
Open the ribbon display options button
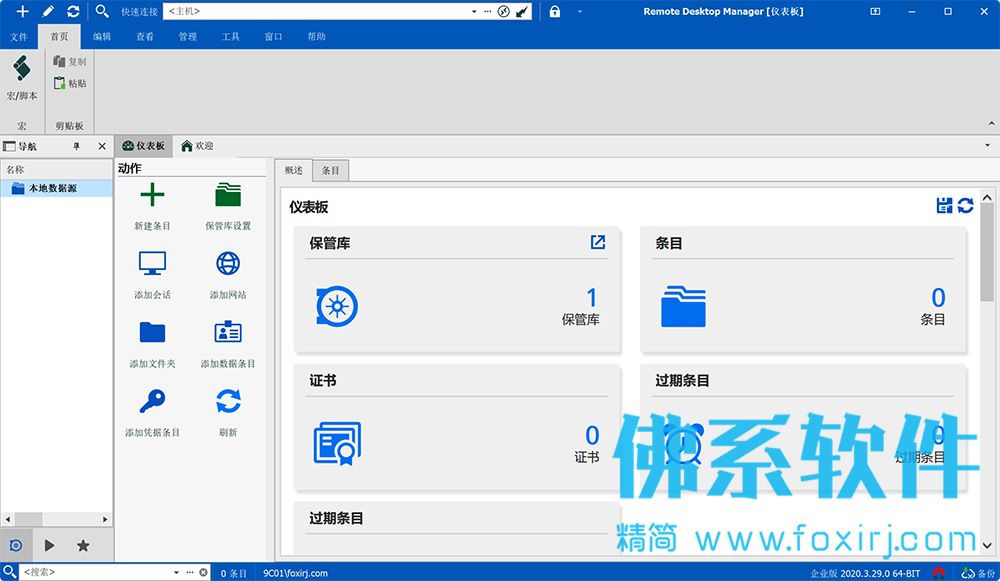875,11
